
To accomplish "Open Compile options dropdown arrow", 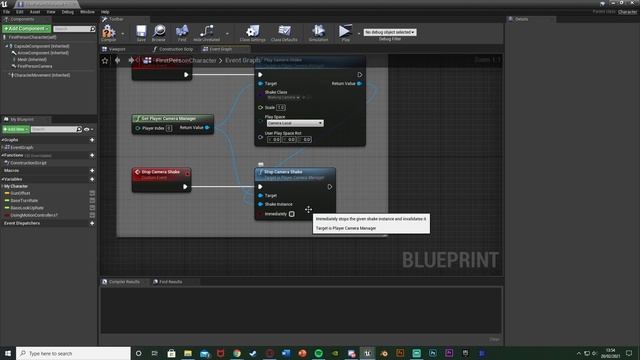I will point(122,33).
